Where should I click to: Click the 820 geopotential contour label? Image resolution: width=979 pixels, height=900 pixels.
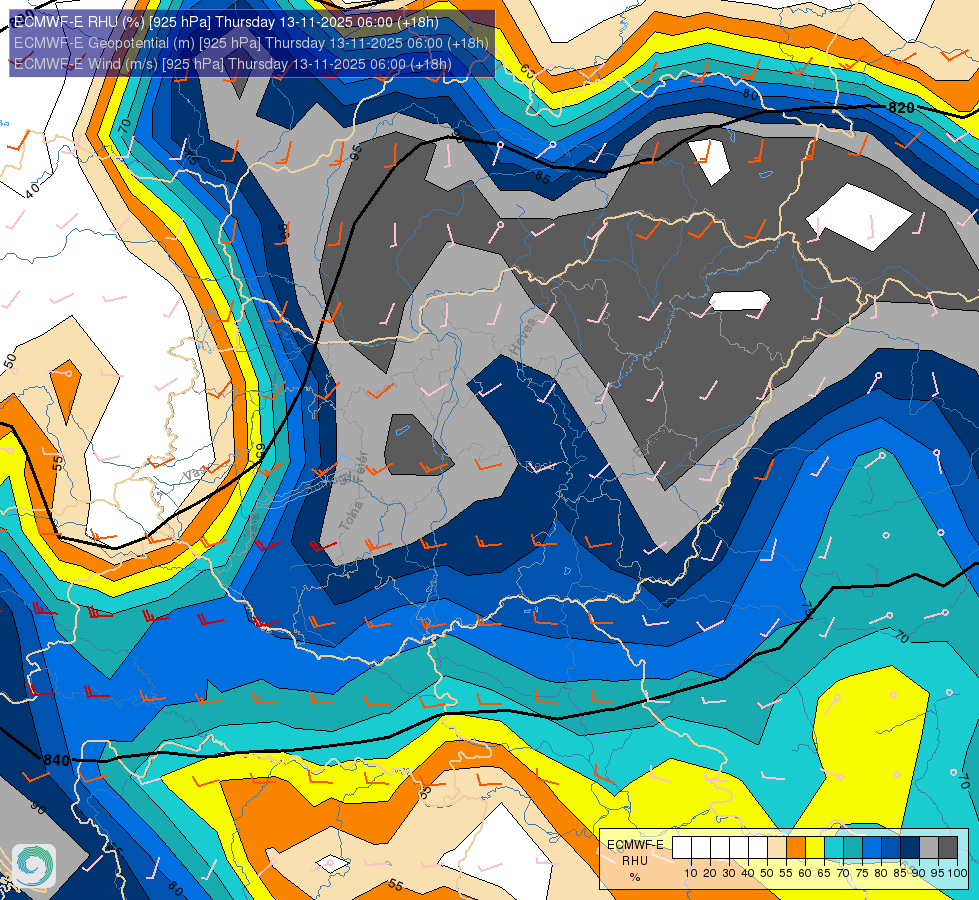(x=901, y=108)
